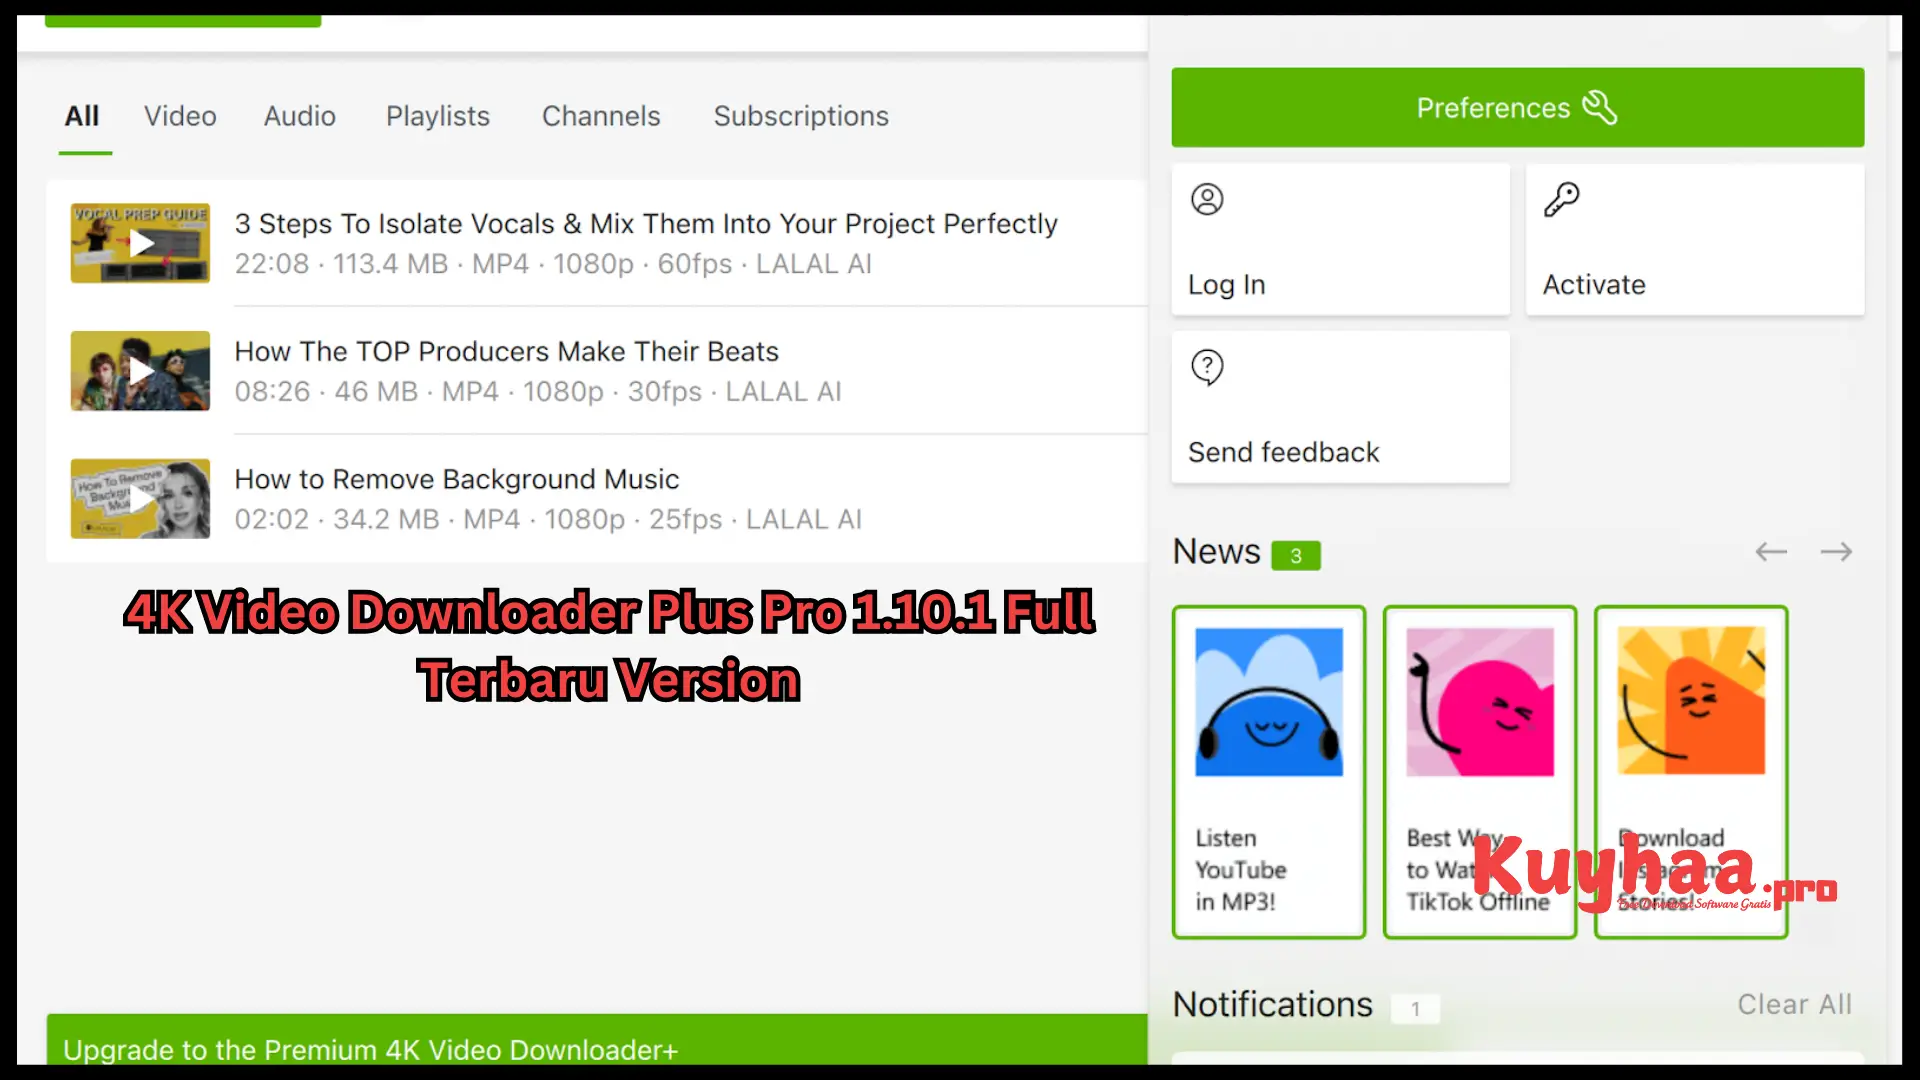1920x1080 pixels.
Task: Select the Video tab filter
Action: tap(179, 116)
